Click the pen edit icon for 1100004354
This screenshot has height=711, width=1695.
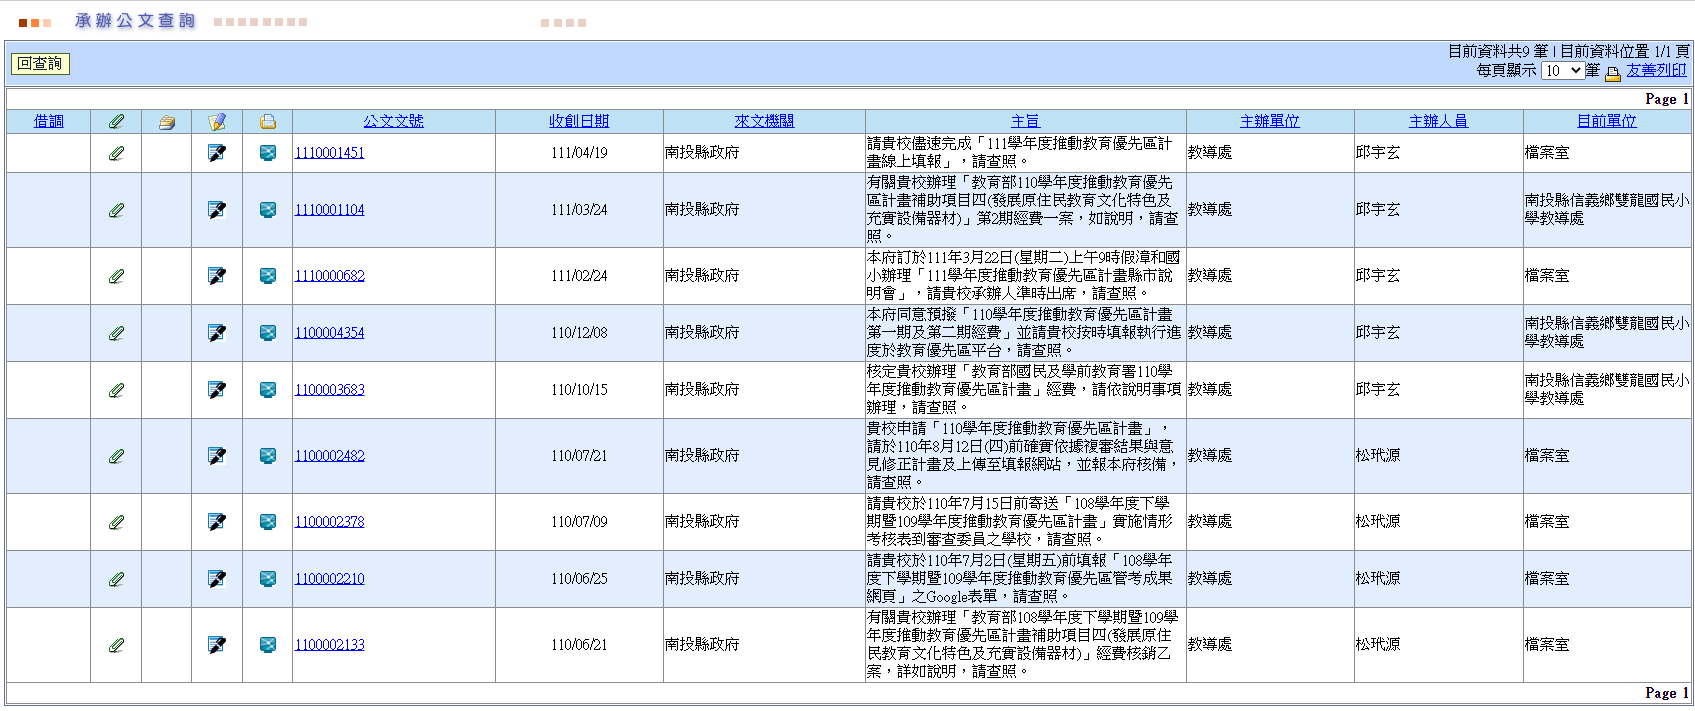[x=217, y=333]
